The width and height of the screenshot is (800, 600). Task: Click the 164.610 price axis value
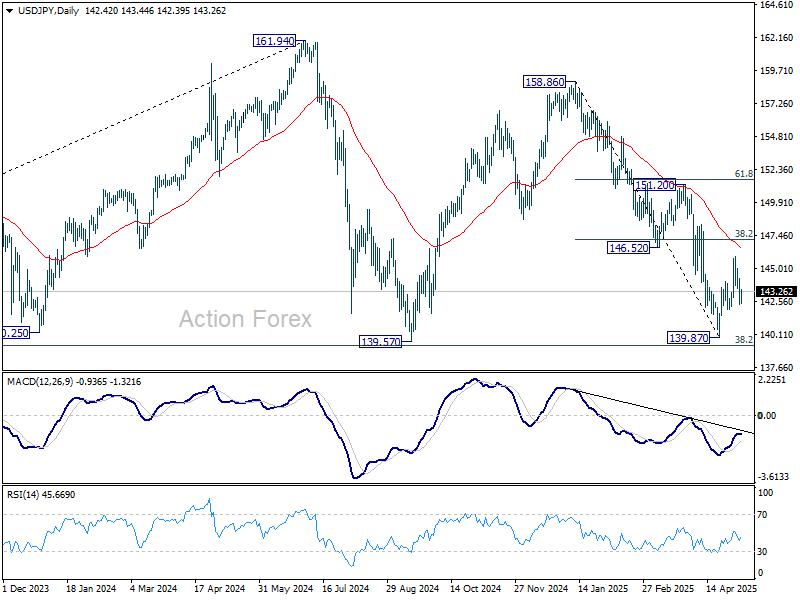[x=776, y=5]
